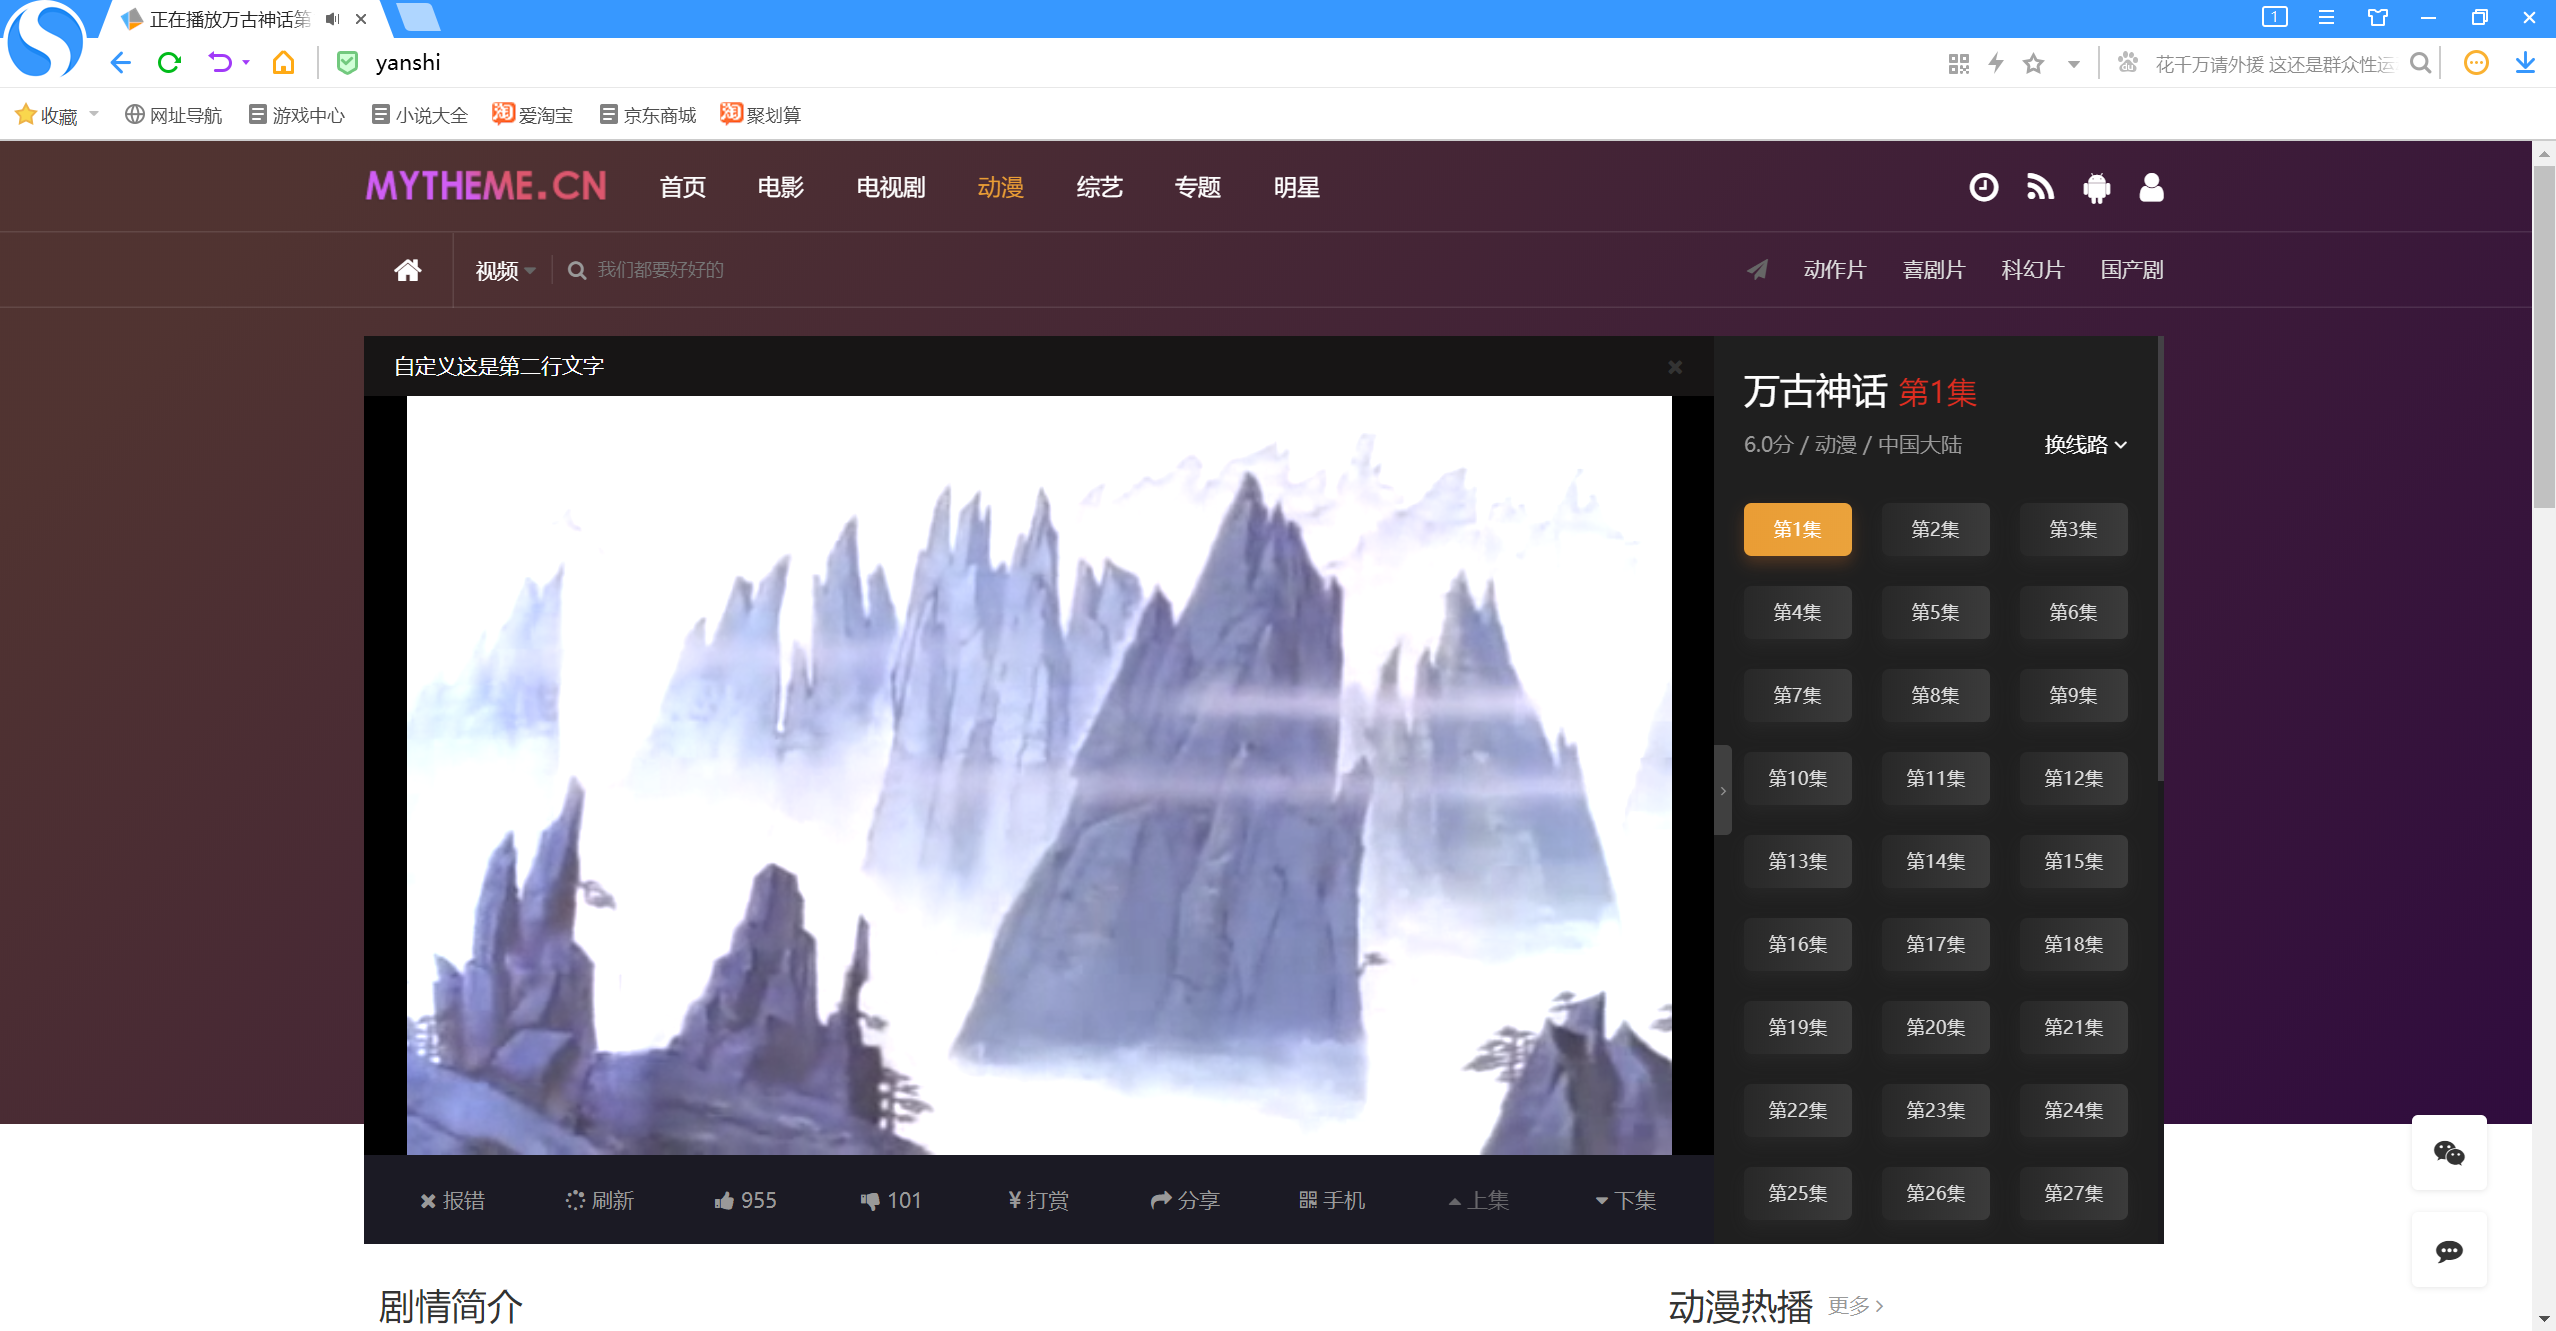Open the Android app icon
Screen dimensions: 2556x1331
coord(2096,187)
